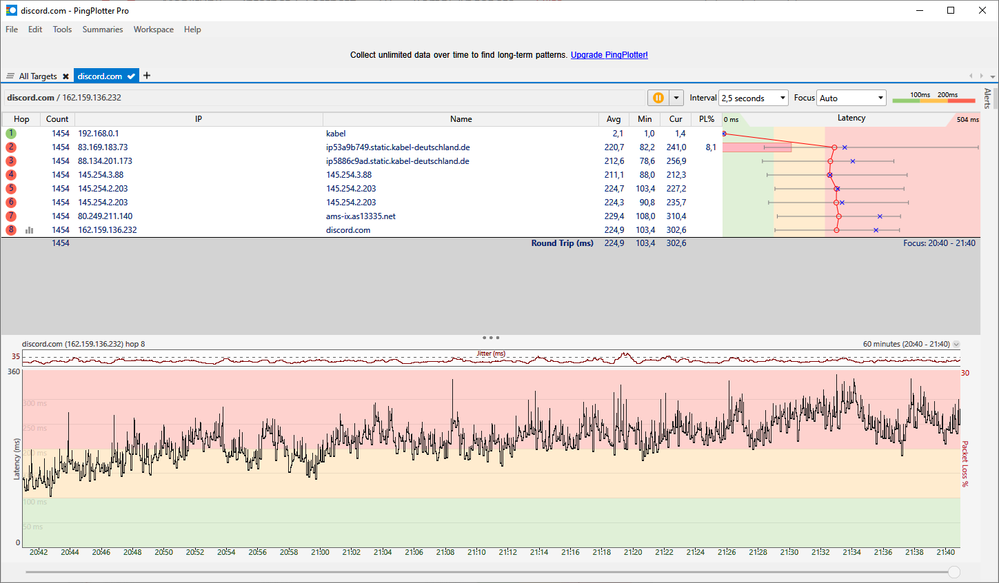Click the hop 3 red circle icon
The image size is (999, 583).
click(11, 161)
